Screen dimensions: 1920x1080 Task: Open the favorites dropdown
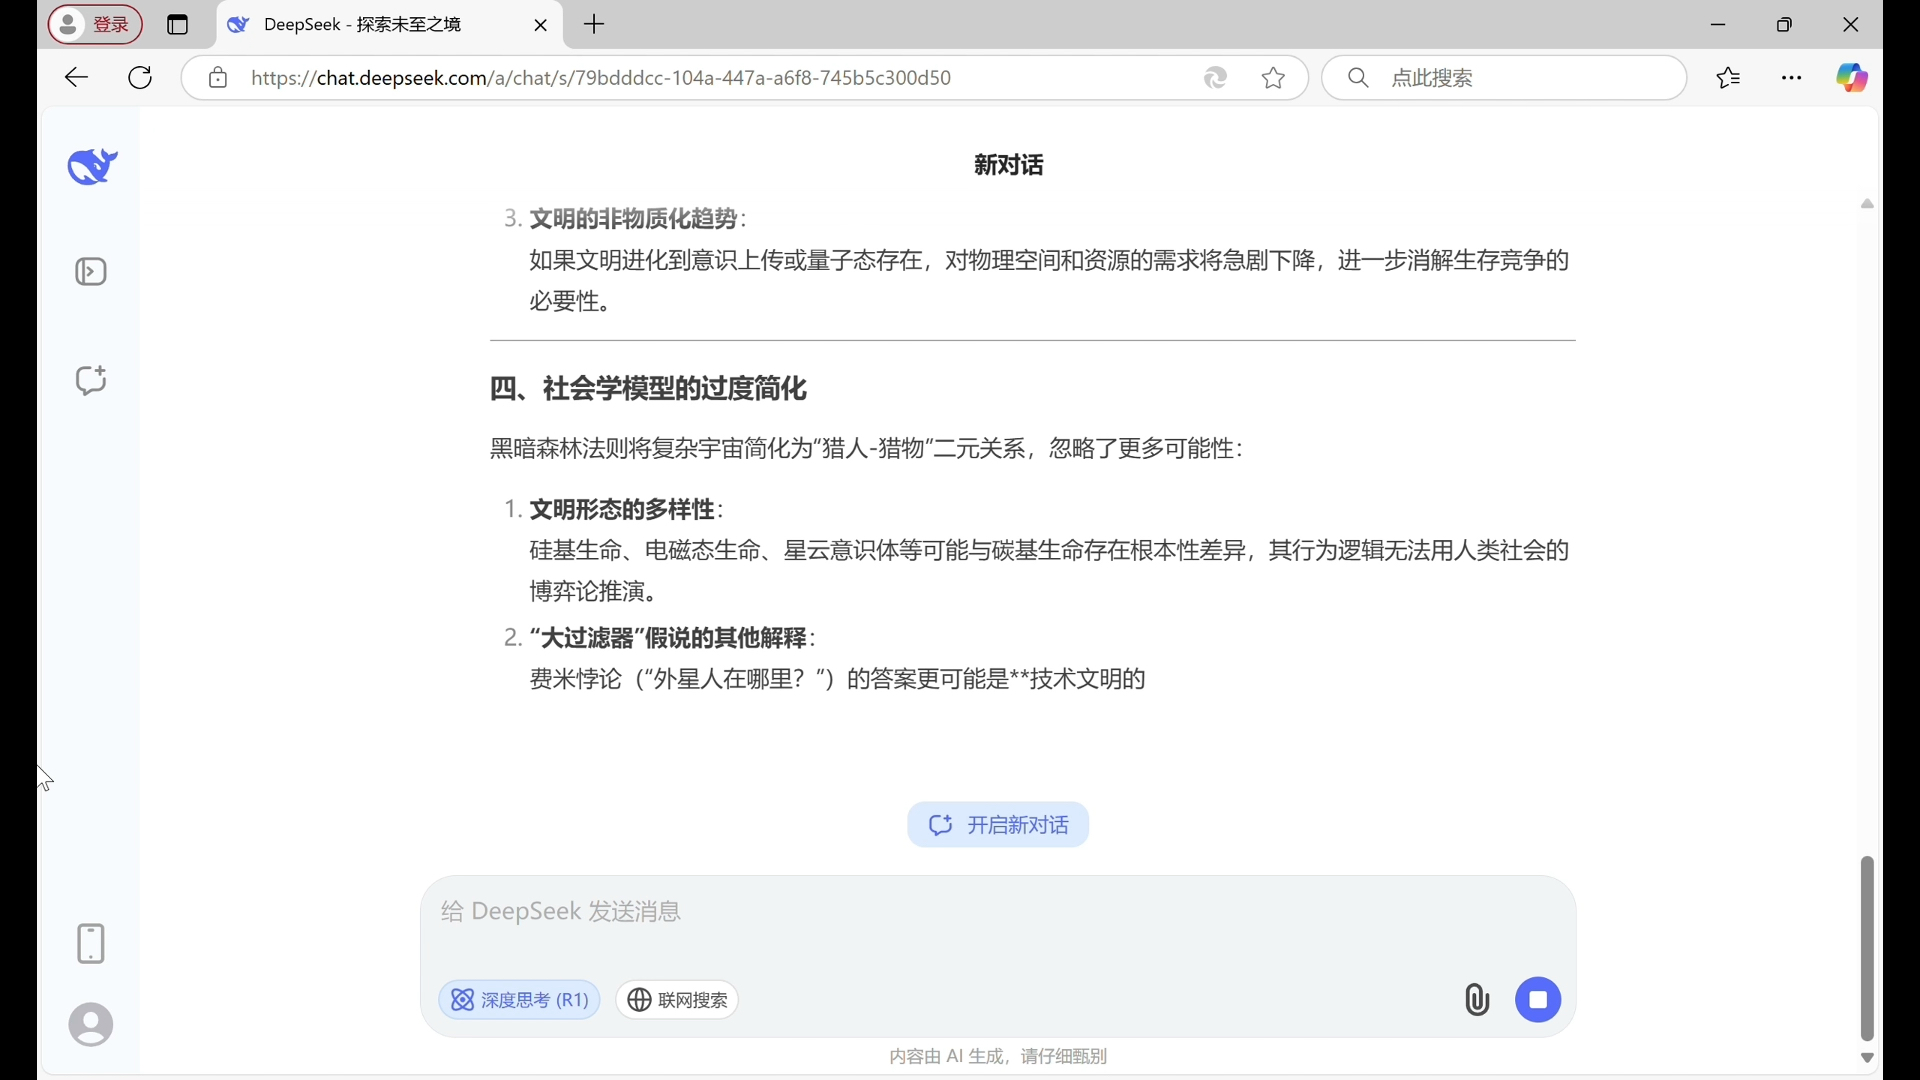1729,77
